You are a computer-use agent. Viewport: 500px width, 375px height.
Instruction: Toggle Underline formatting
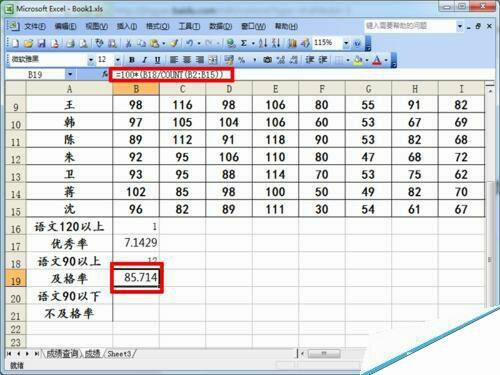pyautogui.click(x=157, y=60)
